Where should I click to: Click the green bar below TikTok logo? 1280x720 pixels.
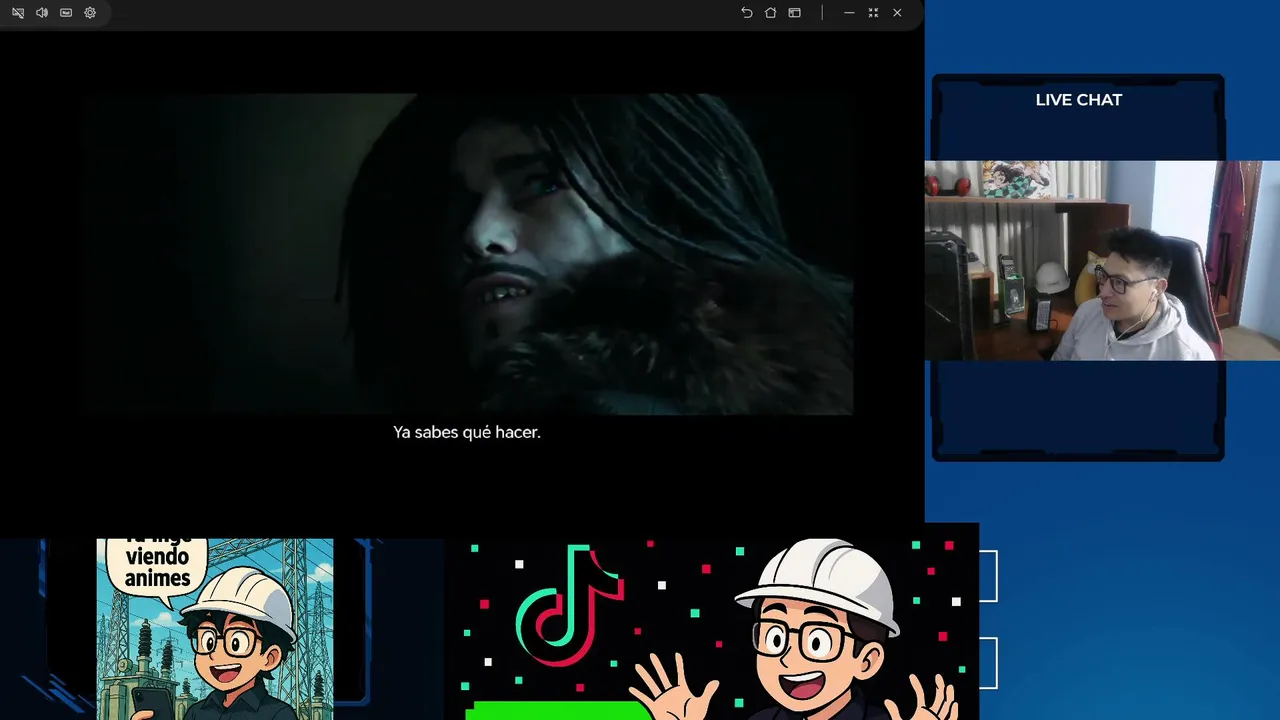coord(560,711)
